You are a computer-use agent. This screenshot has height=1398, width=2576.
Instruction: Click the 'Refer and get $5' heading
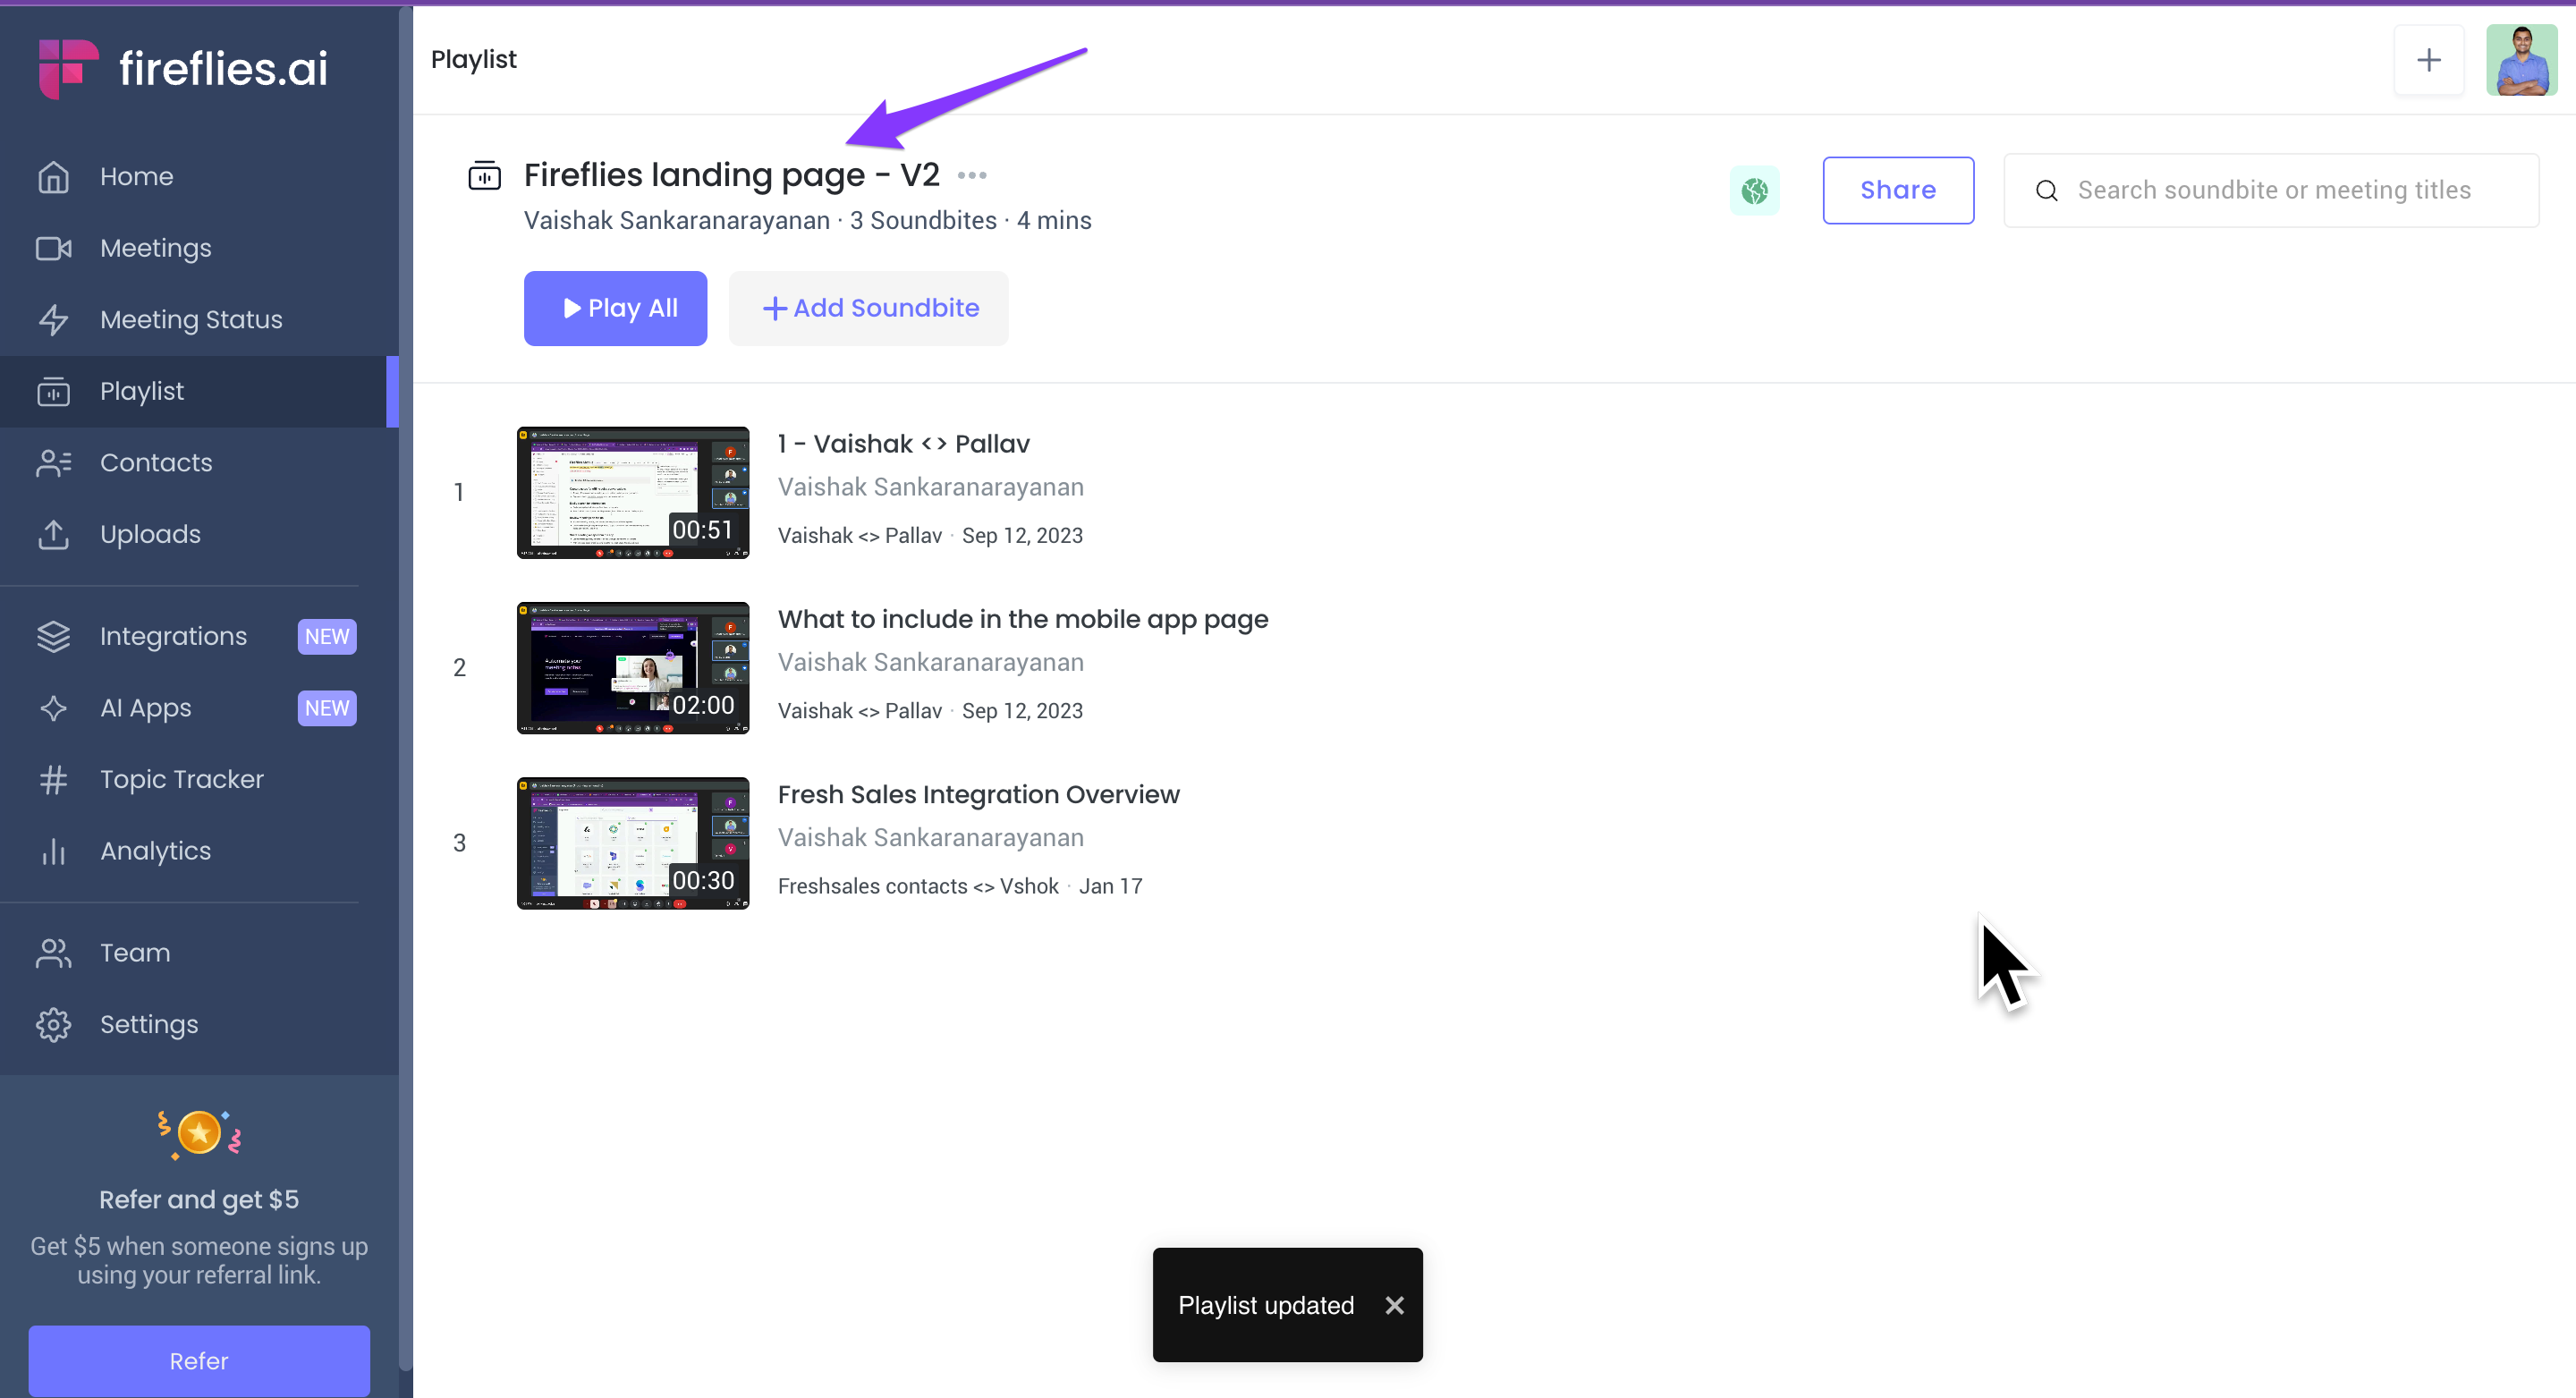click(199, 1199)
